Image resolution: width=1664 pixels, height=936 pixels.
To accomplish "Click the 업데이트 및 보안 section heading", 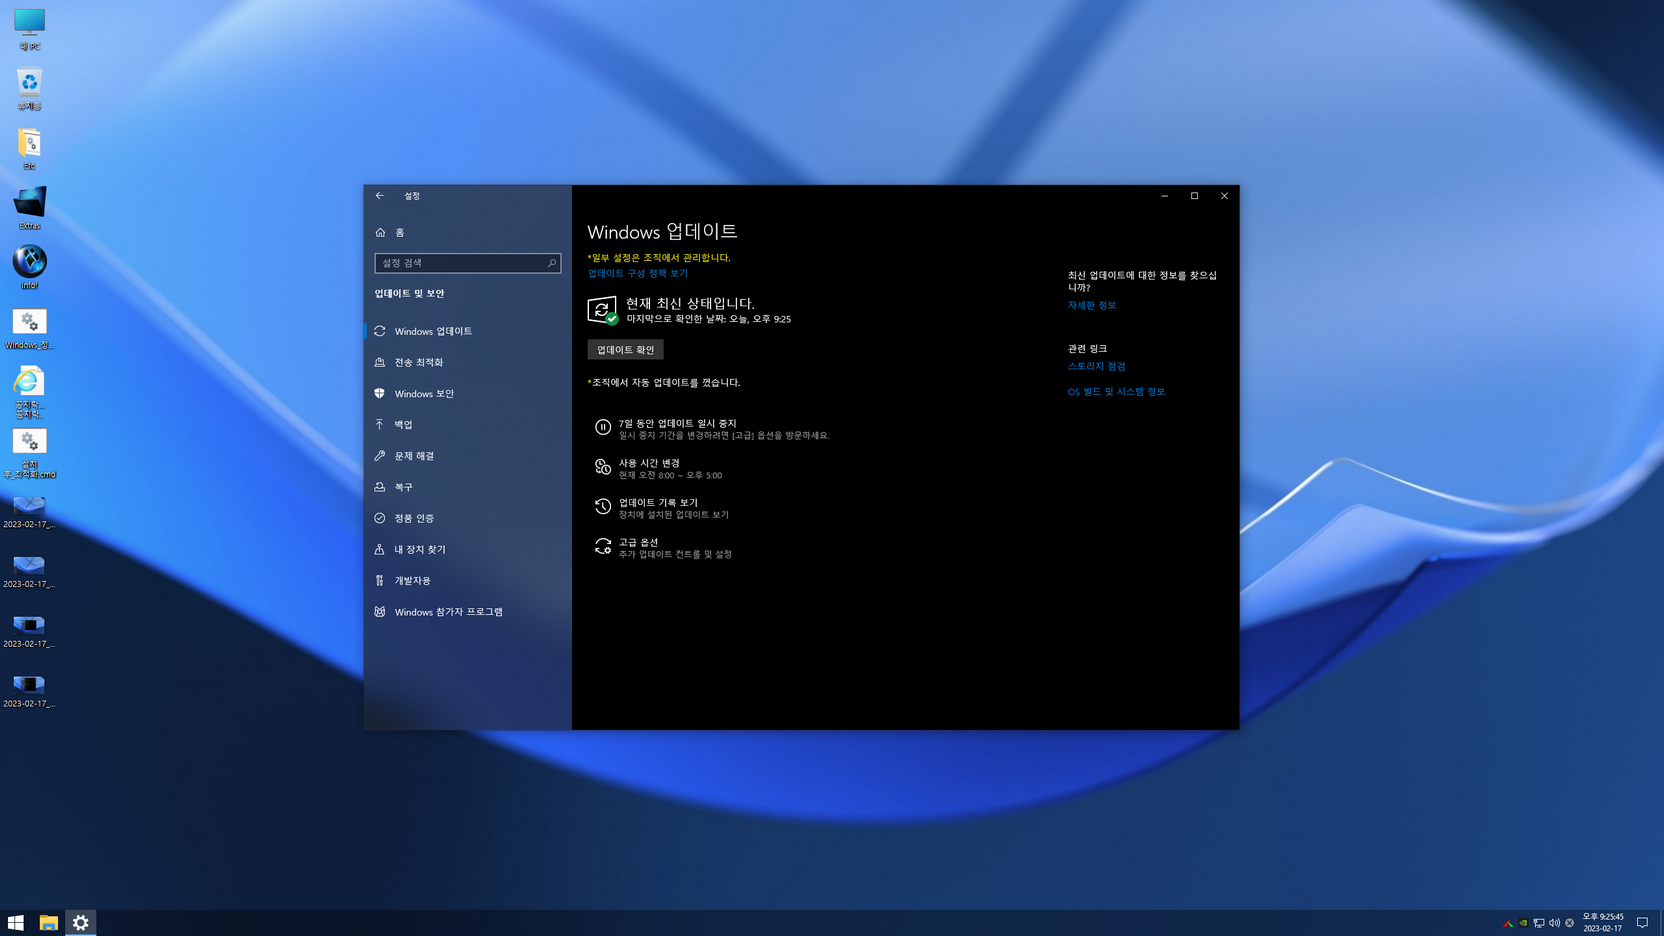I will pyautogui.click(x=409, y=293).
